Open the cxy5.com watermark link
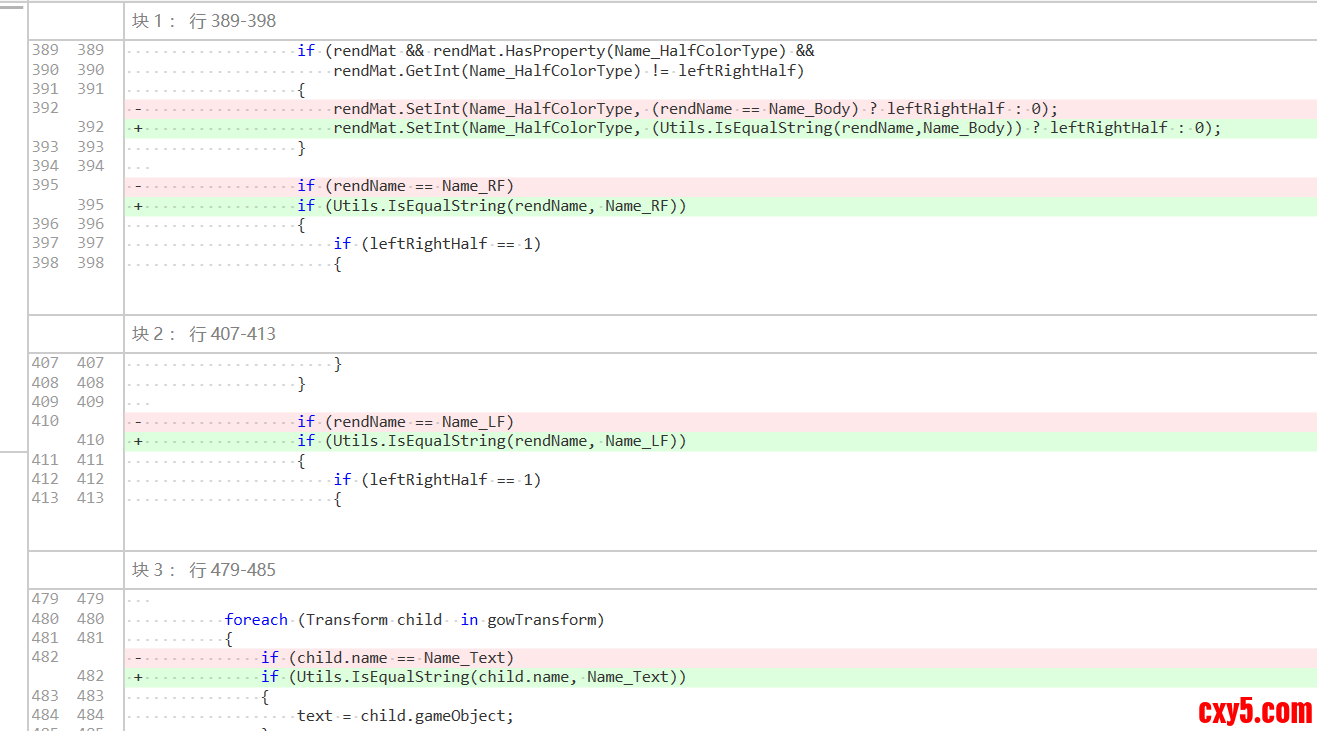1317x731 pixels. [x=1254, y=711]
